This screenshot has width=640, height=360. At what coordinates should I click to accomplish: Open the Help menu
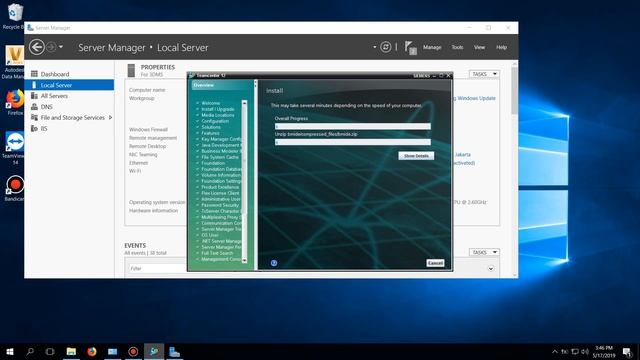501,47
